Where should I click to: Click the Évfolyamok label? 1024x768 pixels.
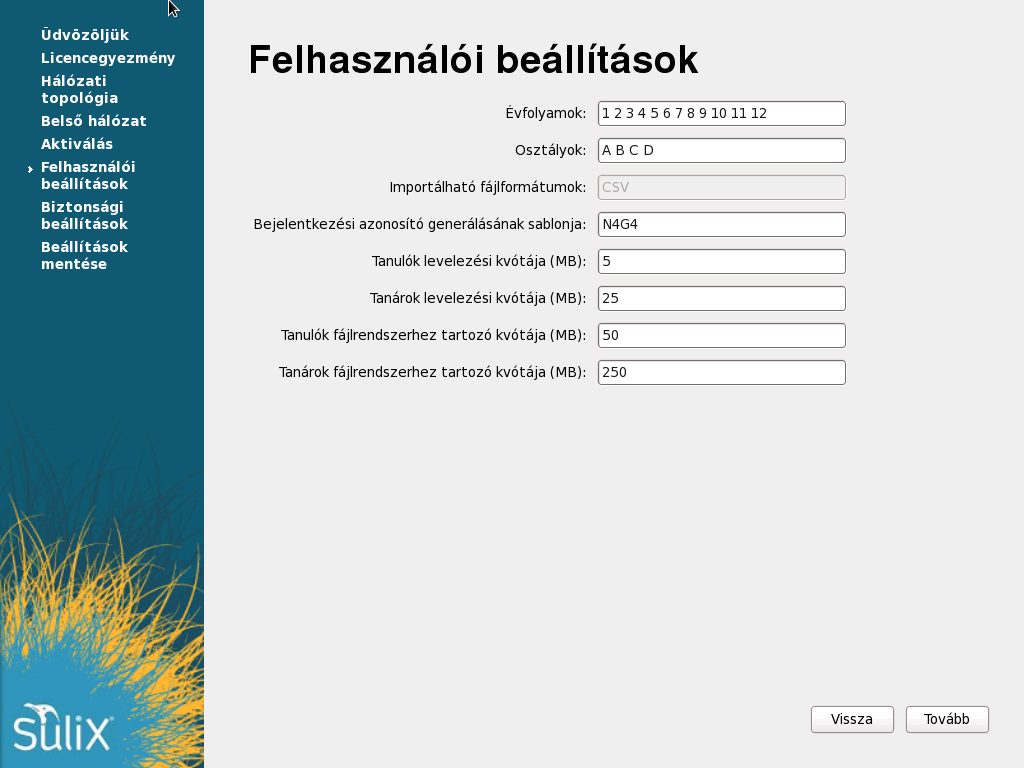[545, 114]
